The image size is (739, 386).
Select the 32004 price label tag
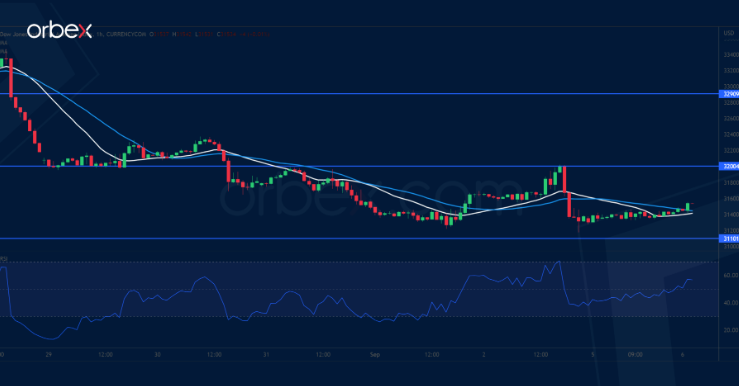pos(729,166)
